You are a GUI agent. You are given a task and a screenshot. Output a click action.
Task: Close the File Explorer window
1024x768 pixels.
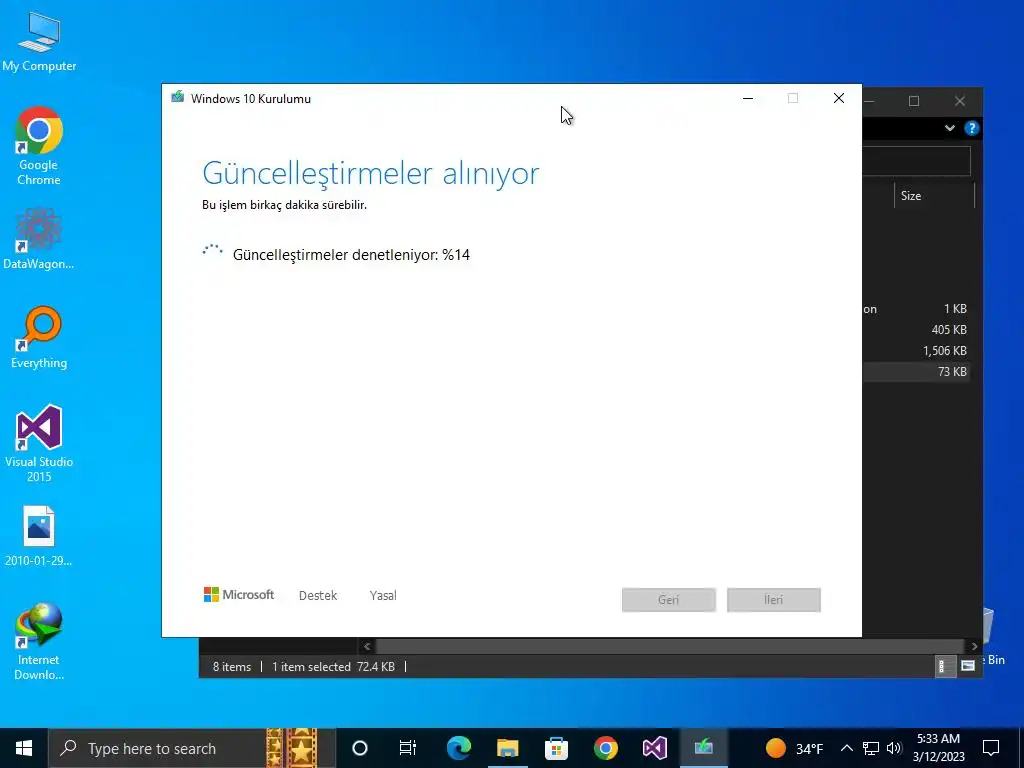(960, 101)
